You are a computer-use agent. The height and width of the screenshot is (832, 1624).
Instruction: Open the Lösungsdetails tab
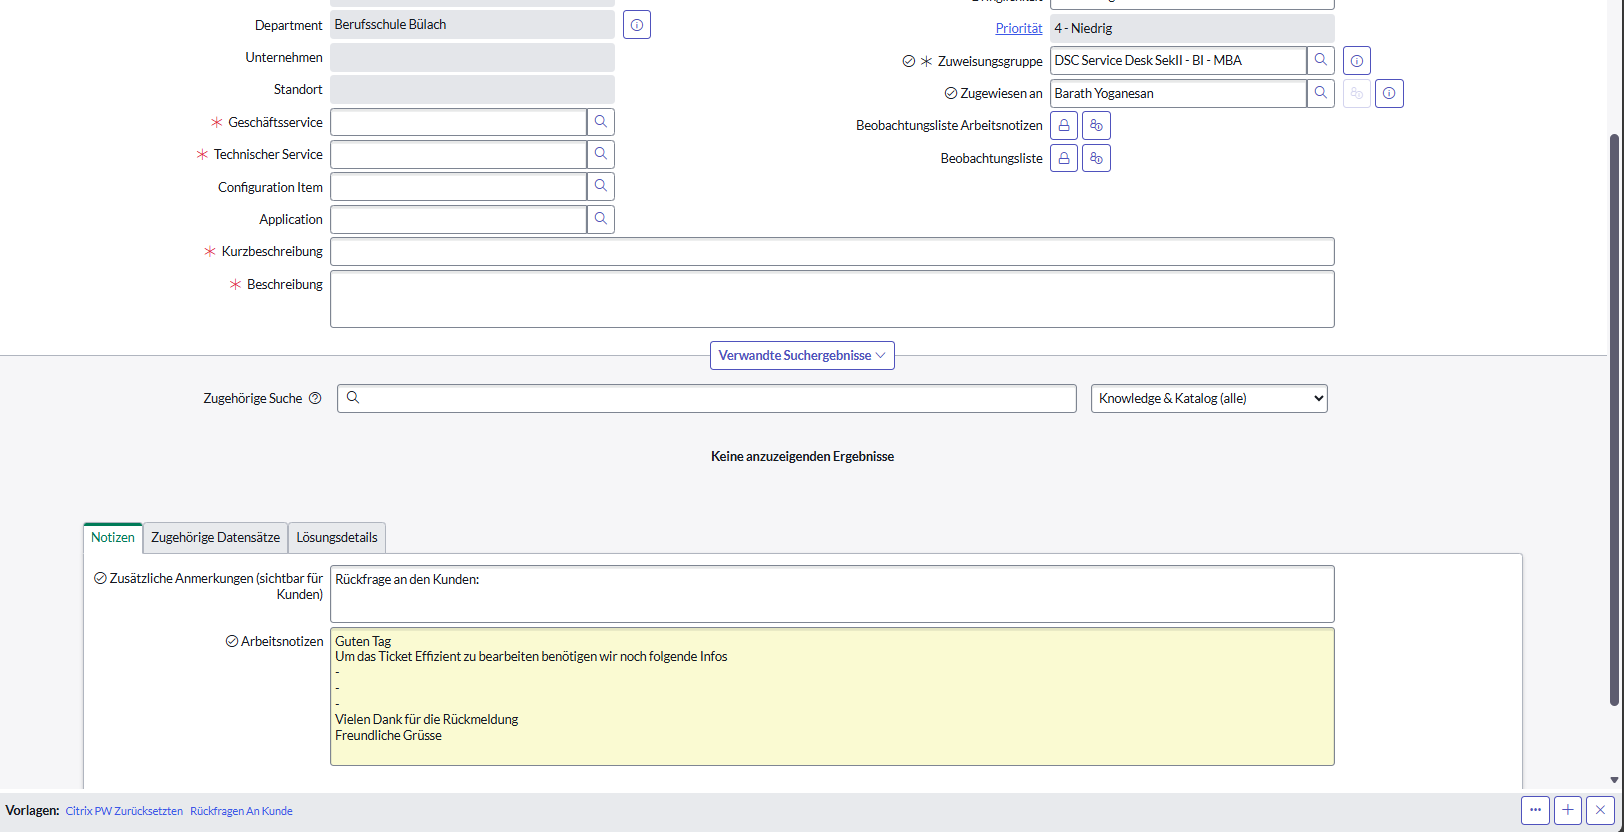coord(337,538)
